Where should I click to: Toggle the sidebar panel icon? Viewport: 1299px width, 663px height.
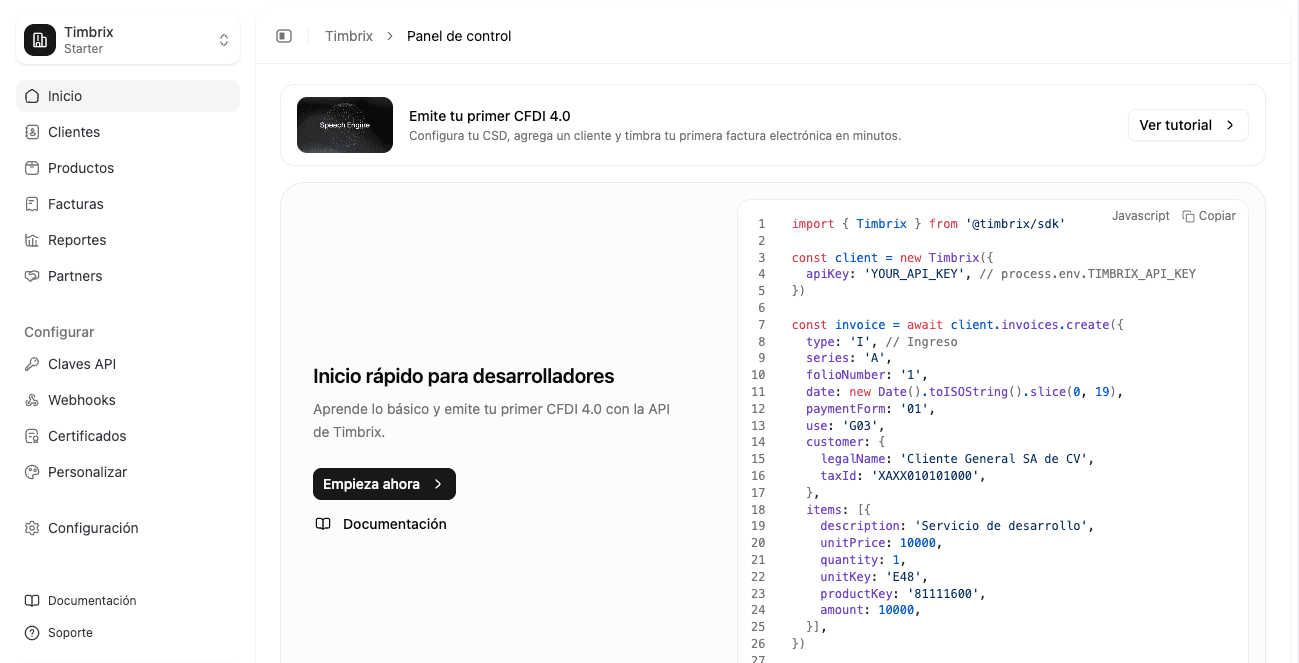pos(284,36)
